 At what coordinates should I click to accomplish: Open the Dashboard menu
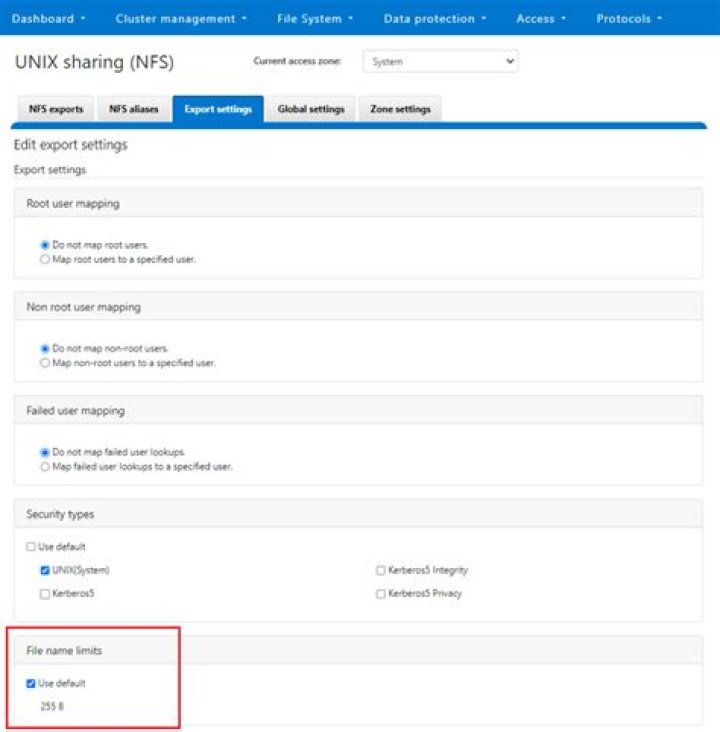(x=48, y=19)
